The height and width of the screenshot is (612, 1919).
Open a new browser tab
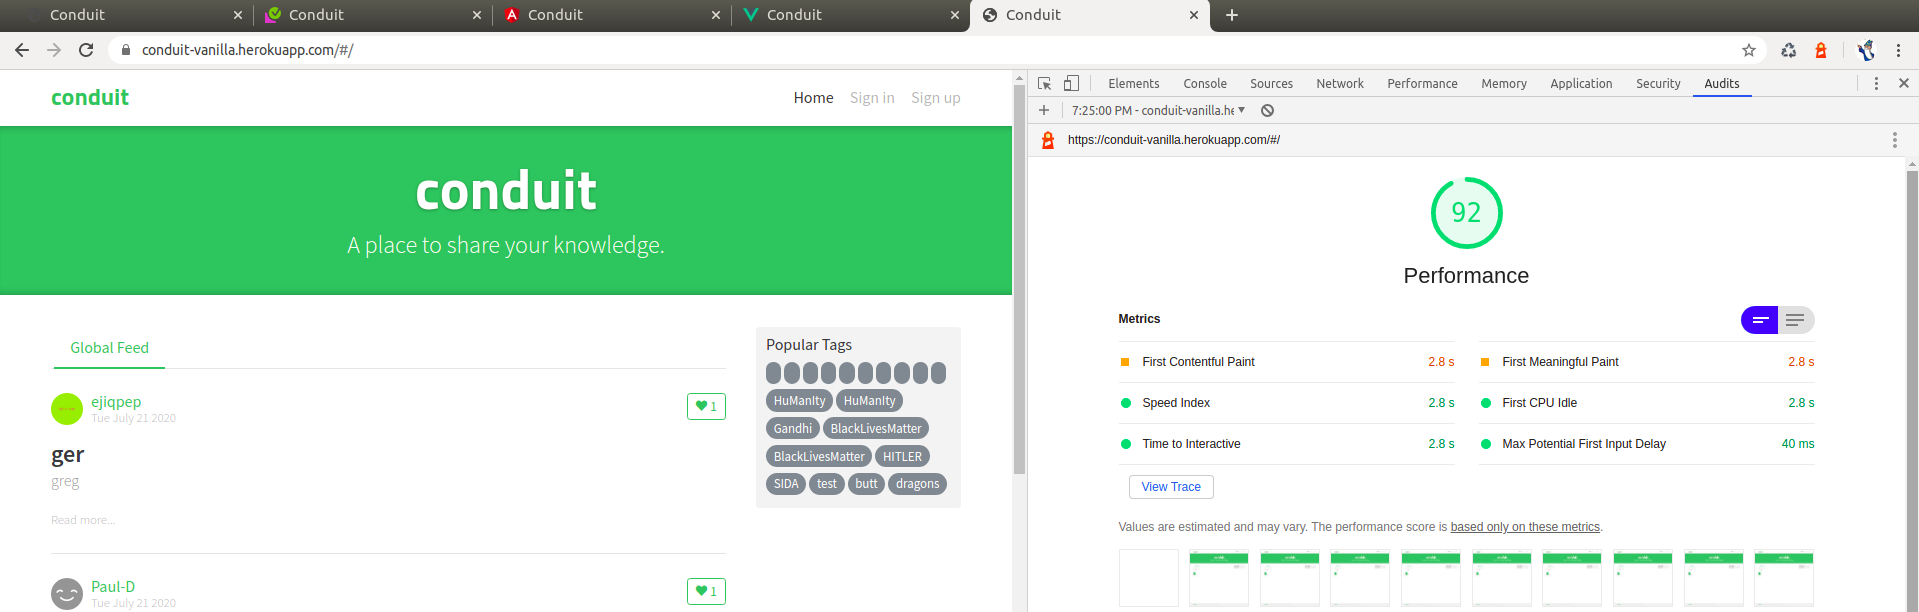pos(1232,15)
